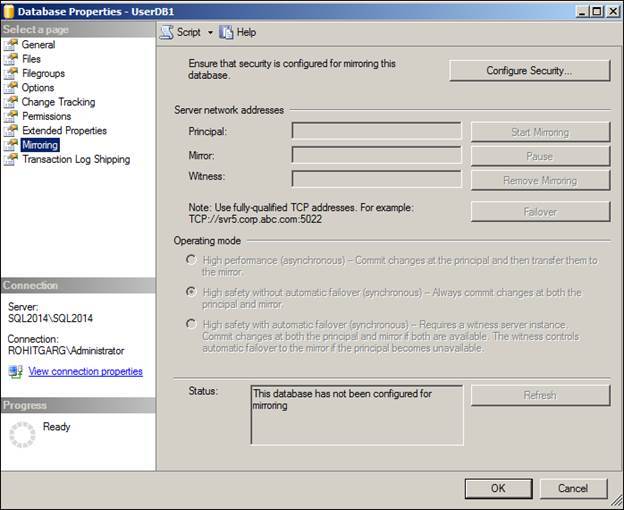Click the Status message box
This screenshot has width=624, height=510.
tap(357, 415)
